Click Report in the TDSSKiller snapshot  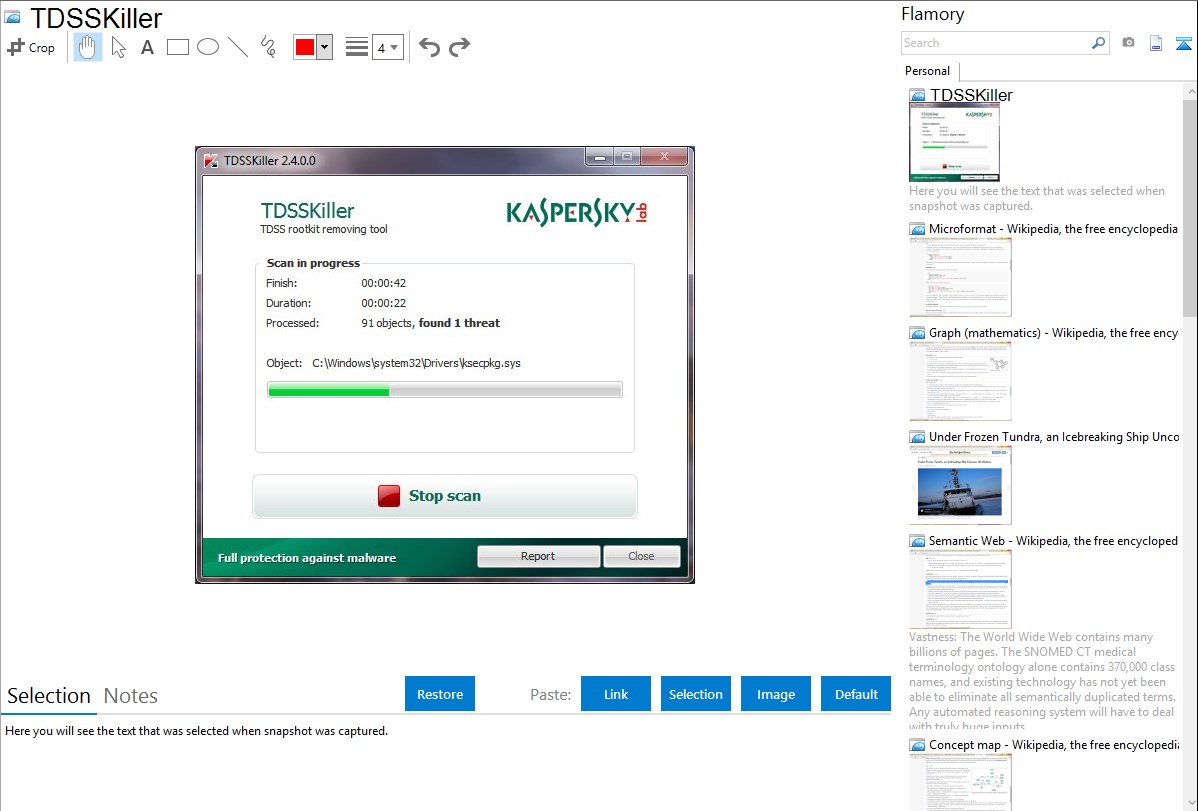(x=539, y=556)
